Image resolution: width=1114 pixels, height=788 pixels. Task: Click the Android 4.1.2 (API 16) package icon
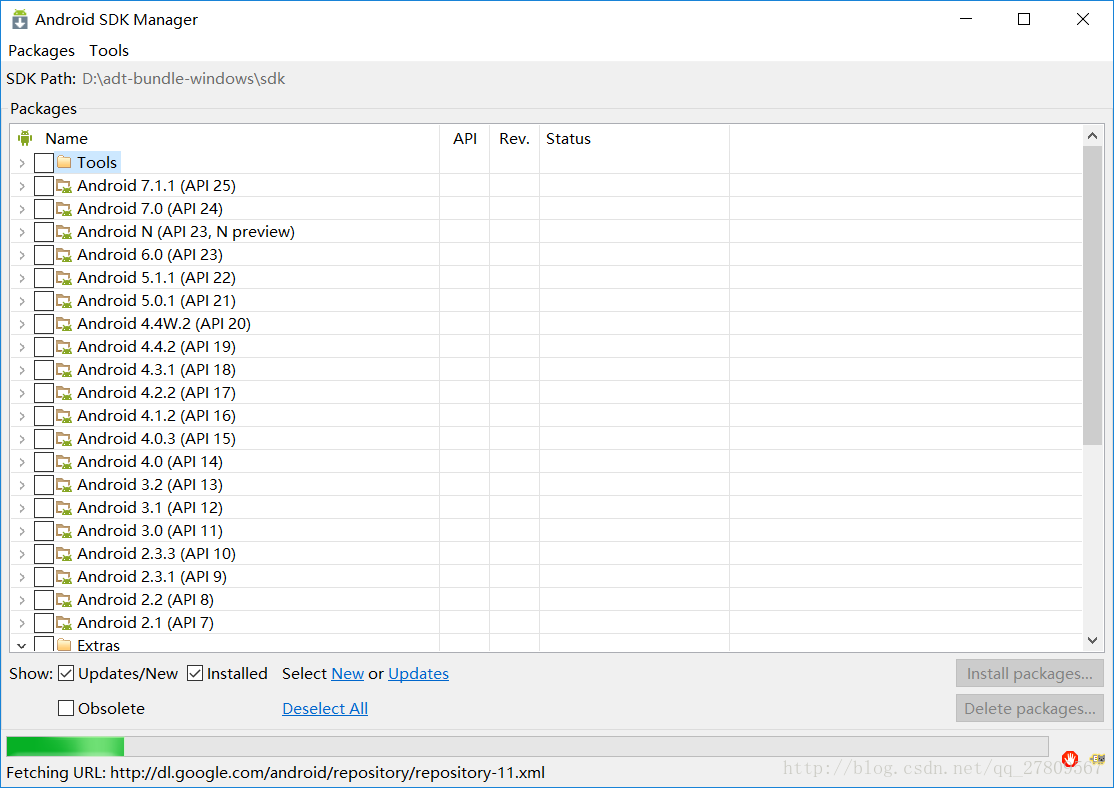pyautogui.click(x=64, y=416)
